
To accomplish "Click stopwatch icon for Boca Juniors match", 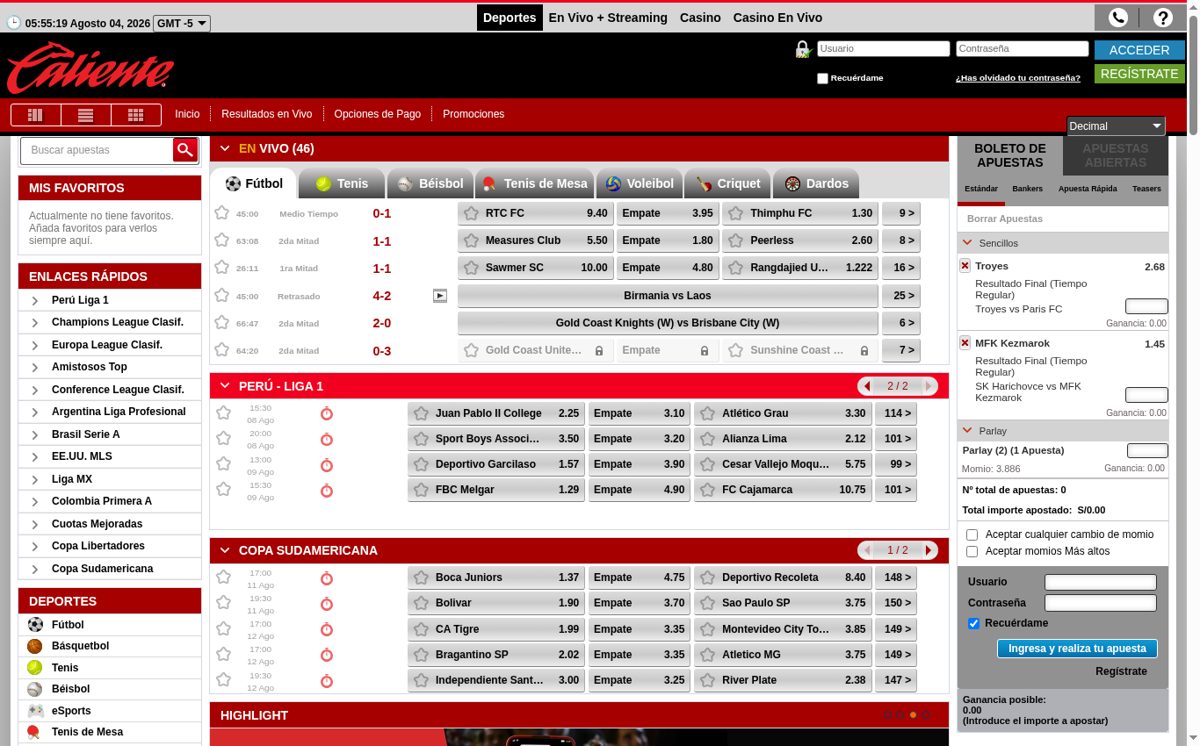I will [326, 578].
